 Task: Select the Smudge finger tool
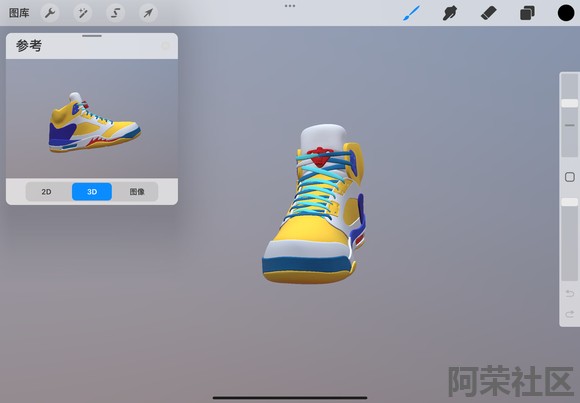(x=450, y=14)
